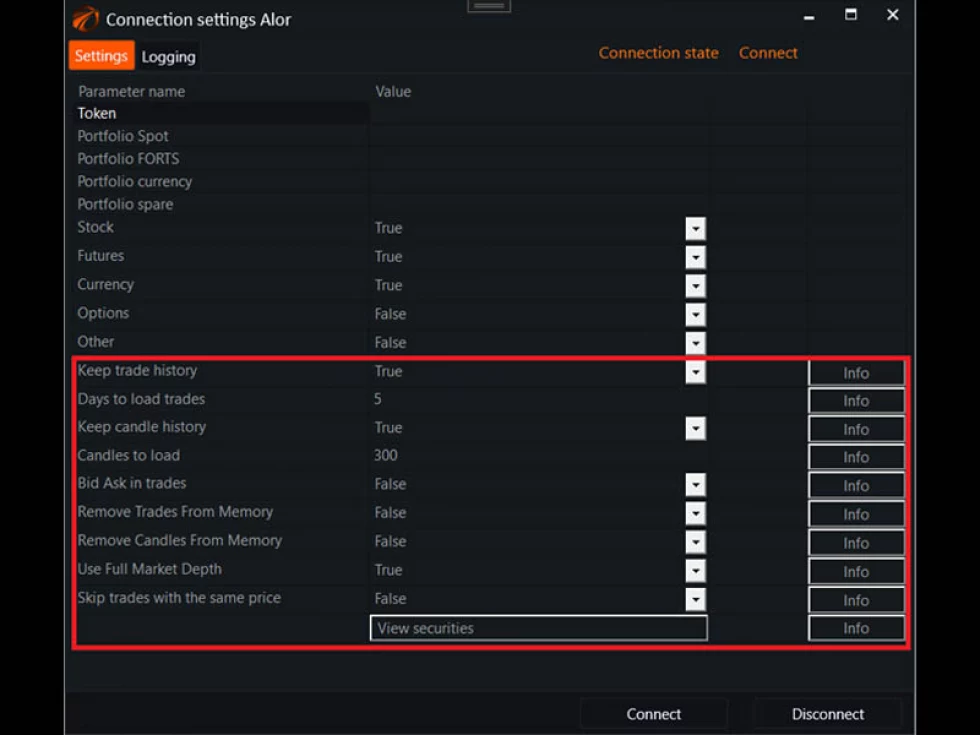
Task: Open the Currency value dropdown
Action: [x=695, y=286]
